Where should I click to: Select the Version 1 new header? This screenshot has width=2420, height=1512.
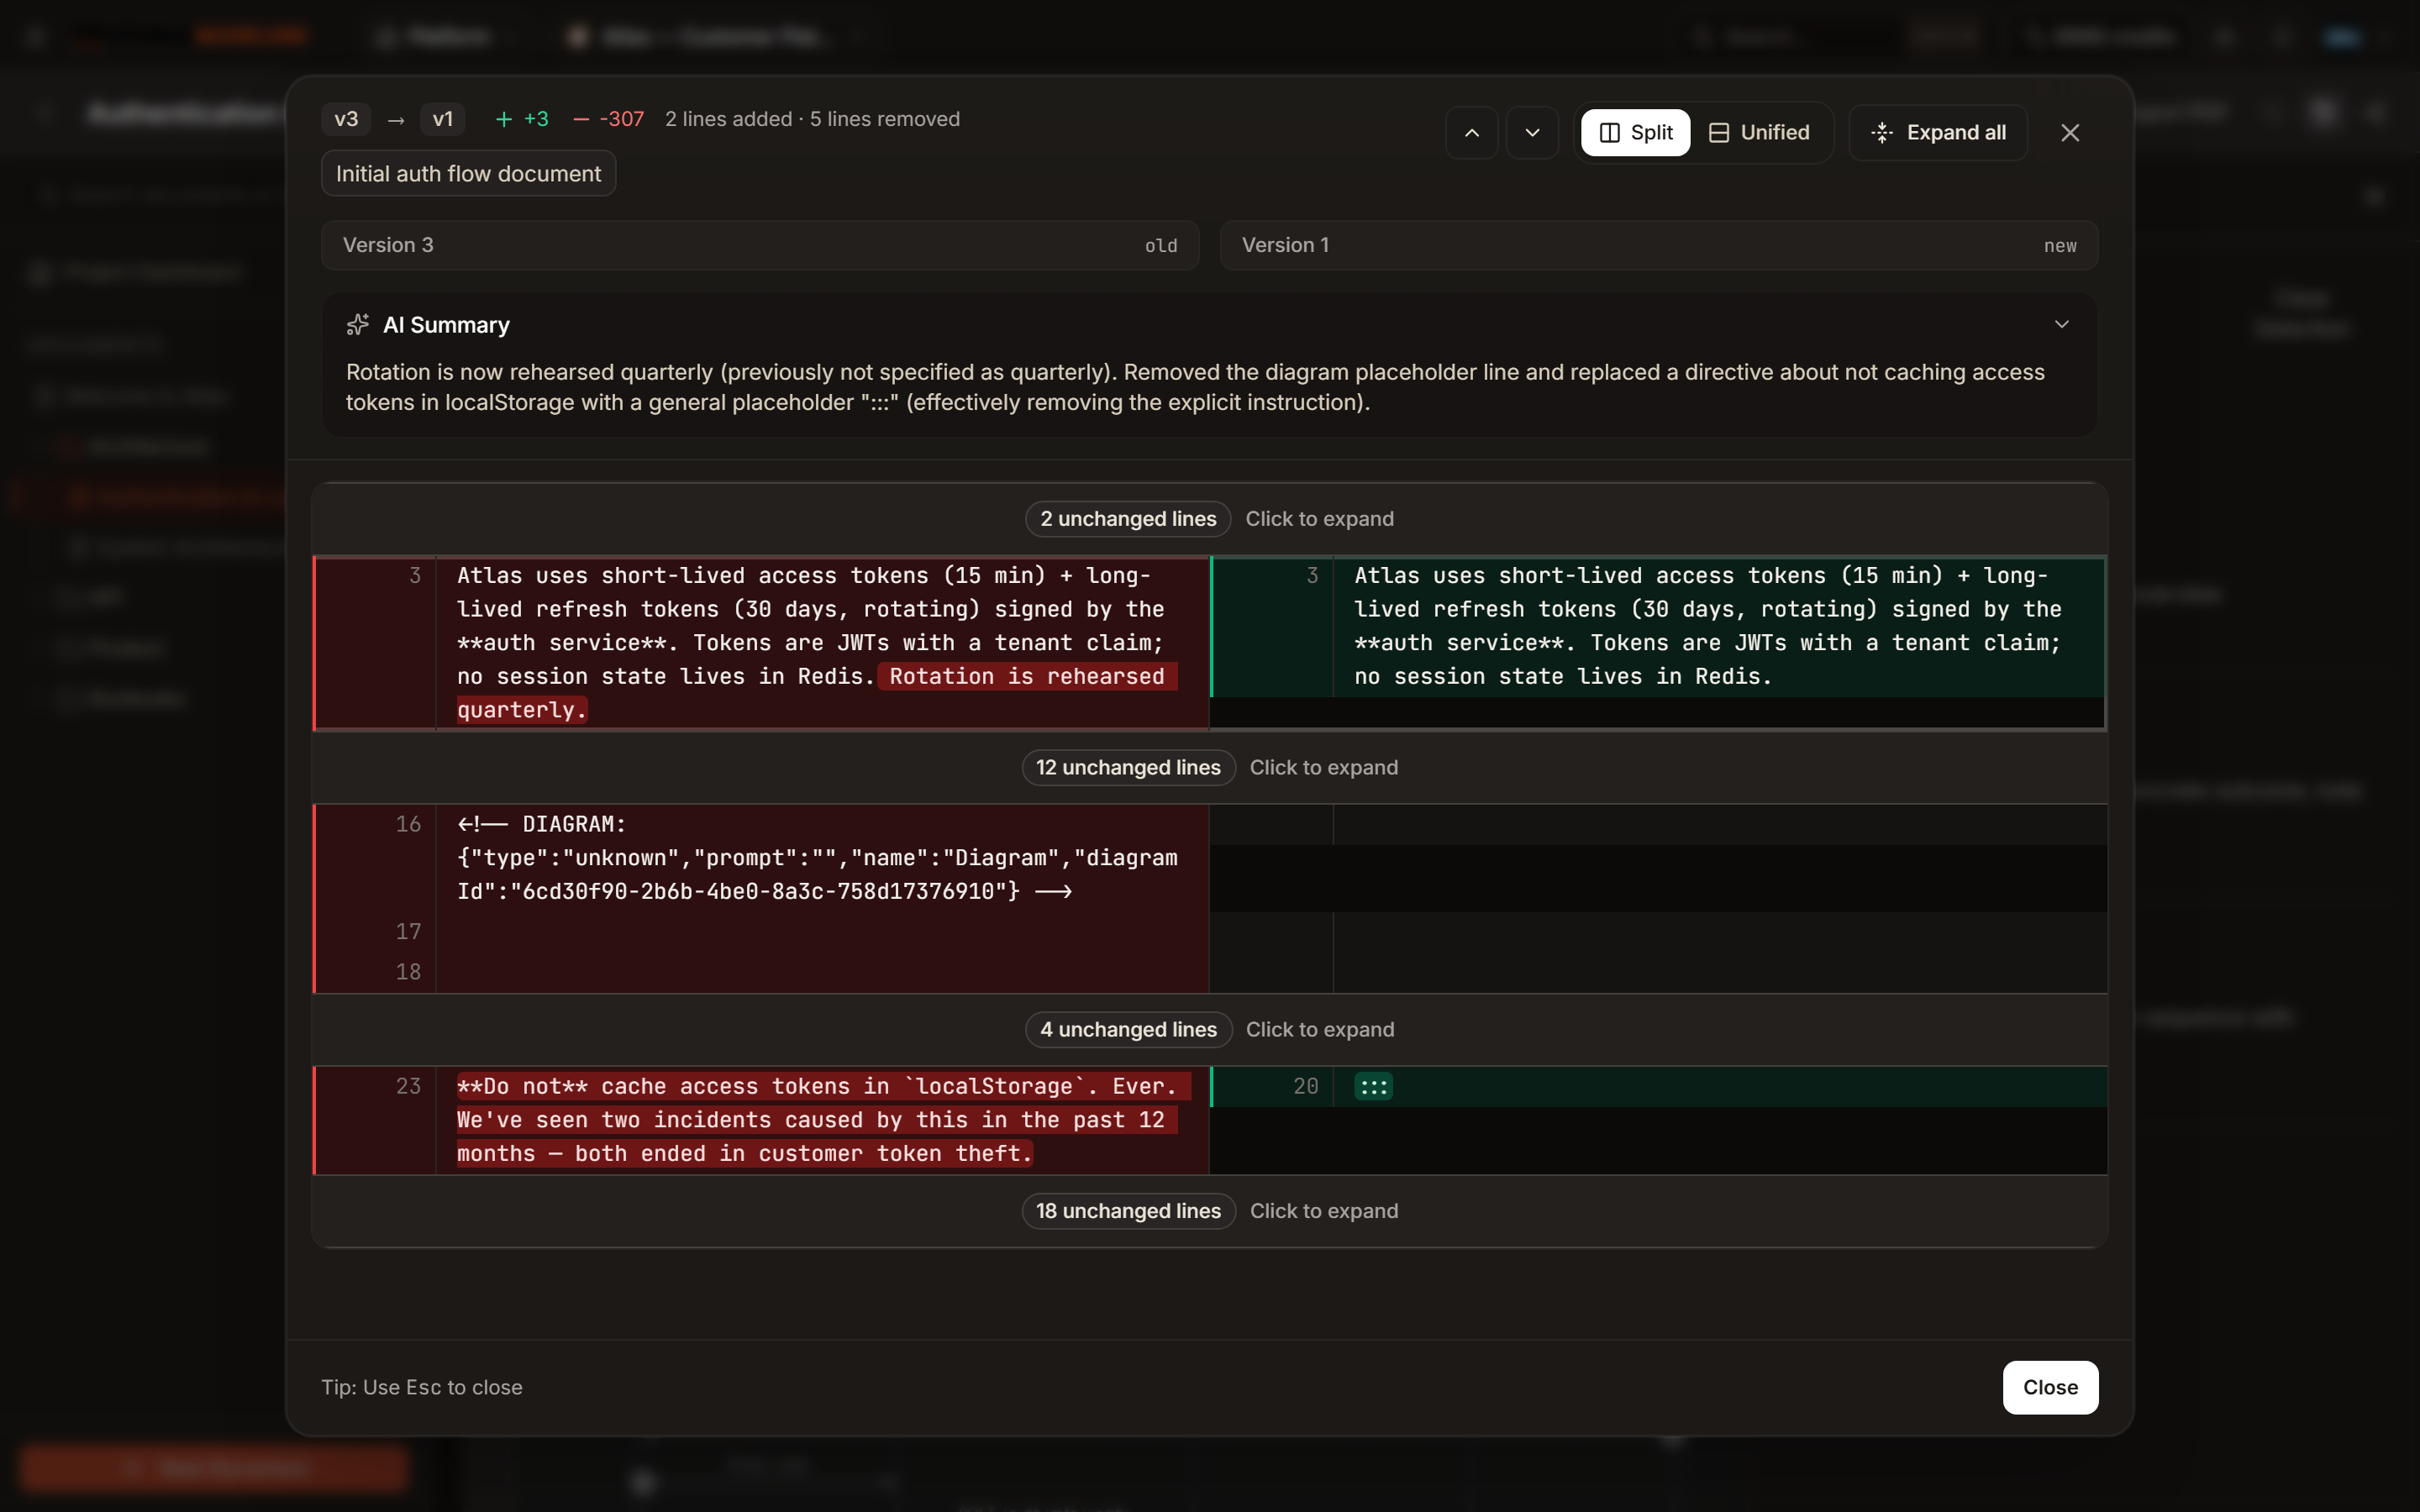[1659, 245]
